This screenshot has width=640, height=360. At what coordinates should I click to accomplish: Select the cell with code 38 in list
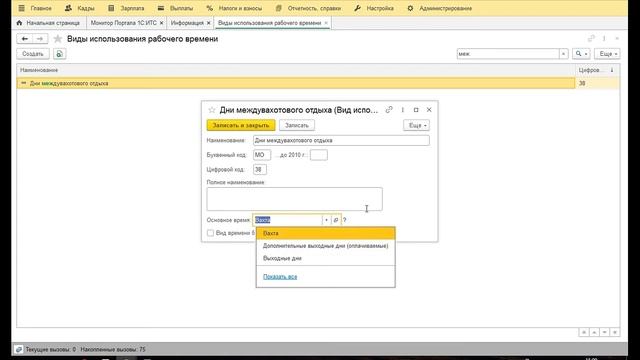pos(598,83)
